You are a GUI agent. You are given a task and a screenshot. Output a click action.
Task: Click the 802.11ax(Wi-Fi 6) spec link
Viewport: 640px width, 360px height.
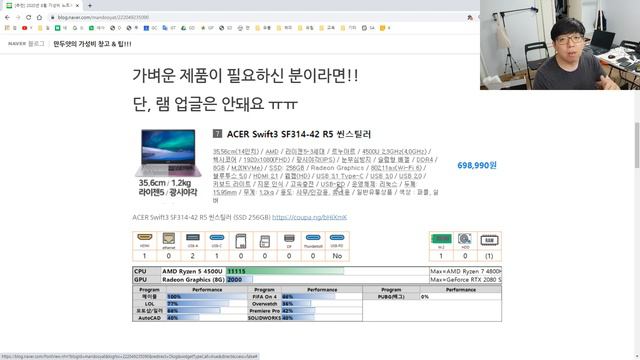pyautogui.click(x=396, y=168)
